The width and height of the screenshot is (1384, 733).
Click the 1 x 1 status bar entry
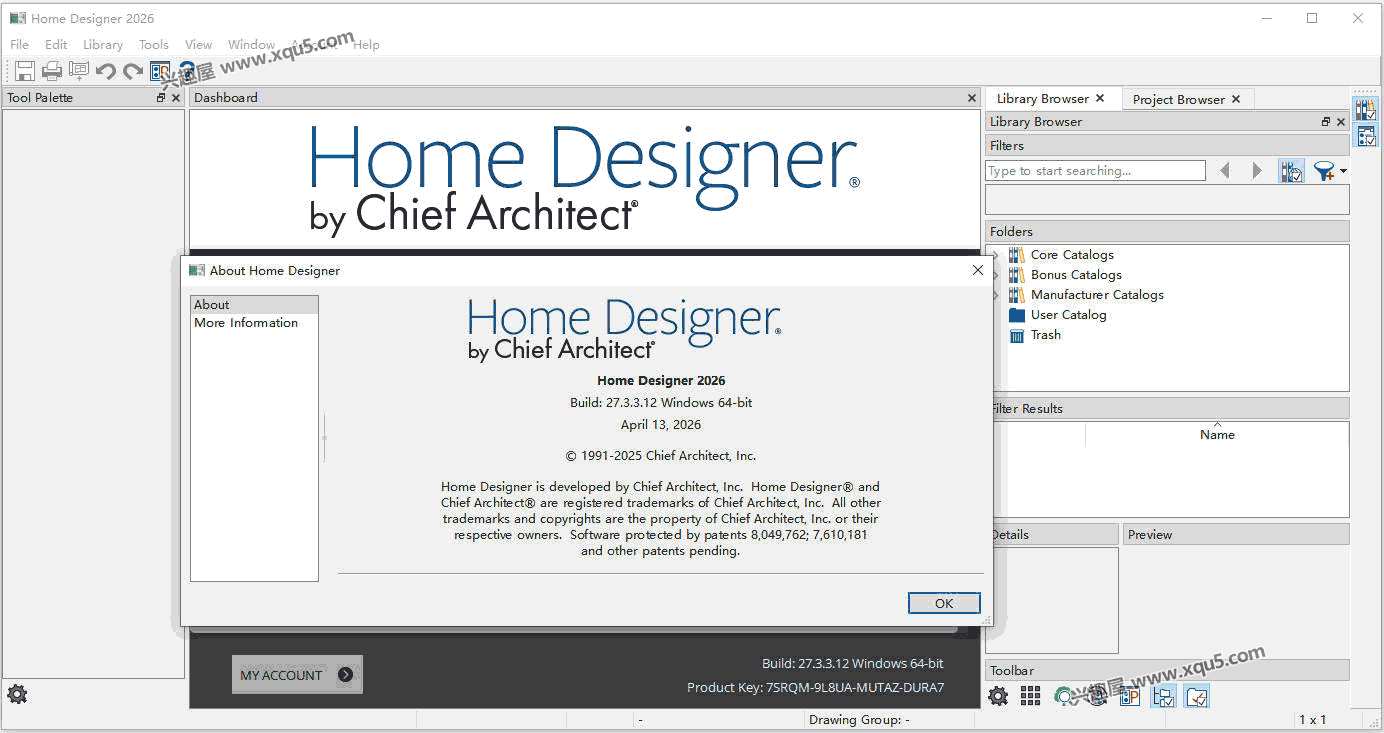(x=1312, y=720)
